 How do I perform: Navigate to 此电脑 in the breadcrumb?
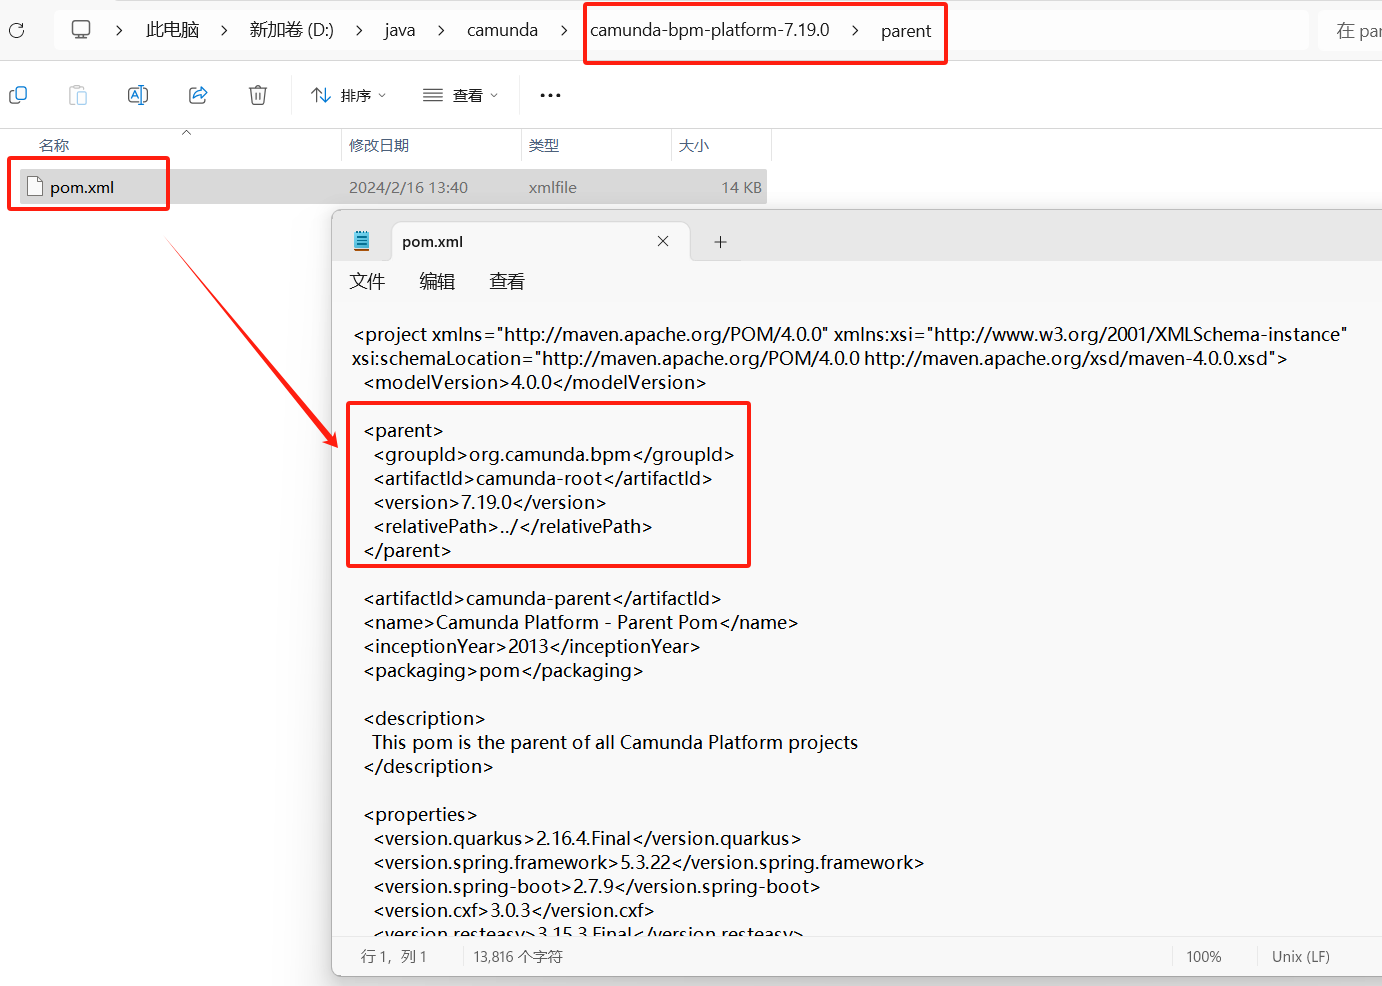(172, 30)
